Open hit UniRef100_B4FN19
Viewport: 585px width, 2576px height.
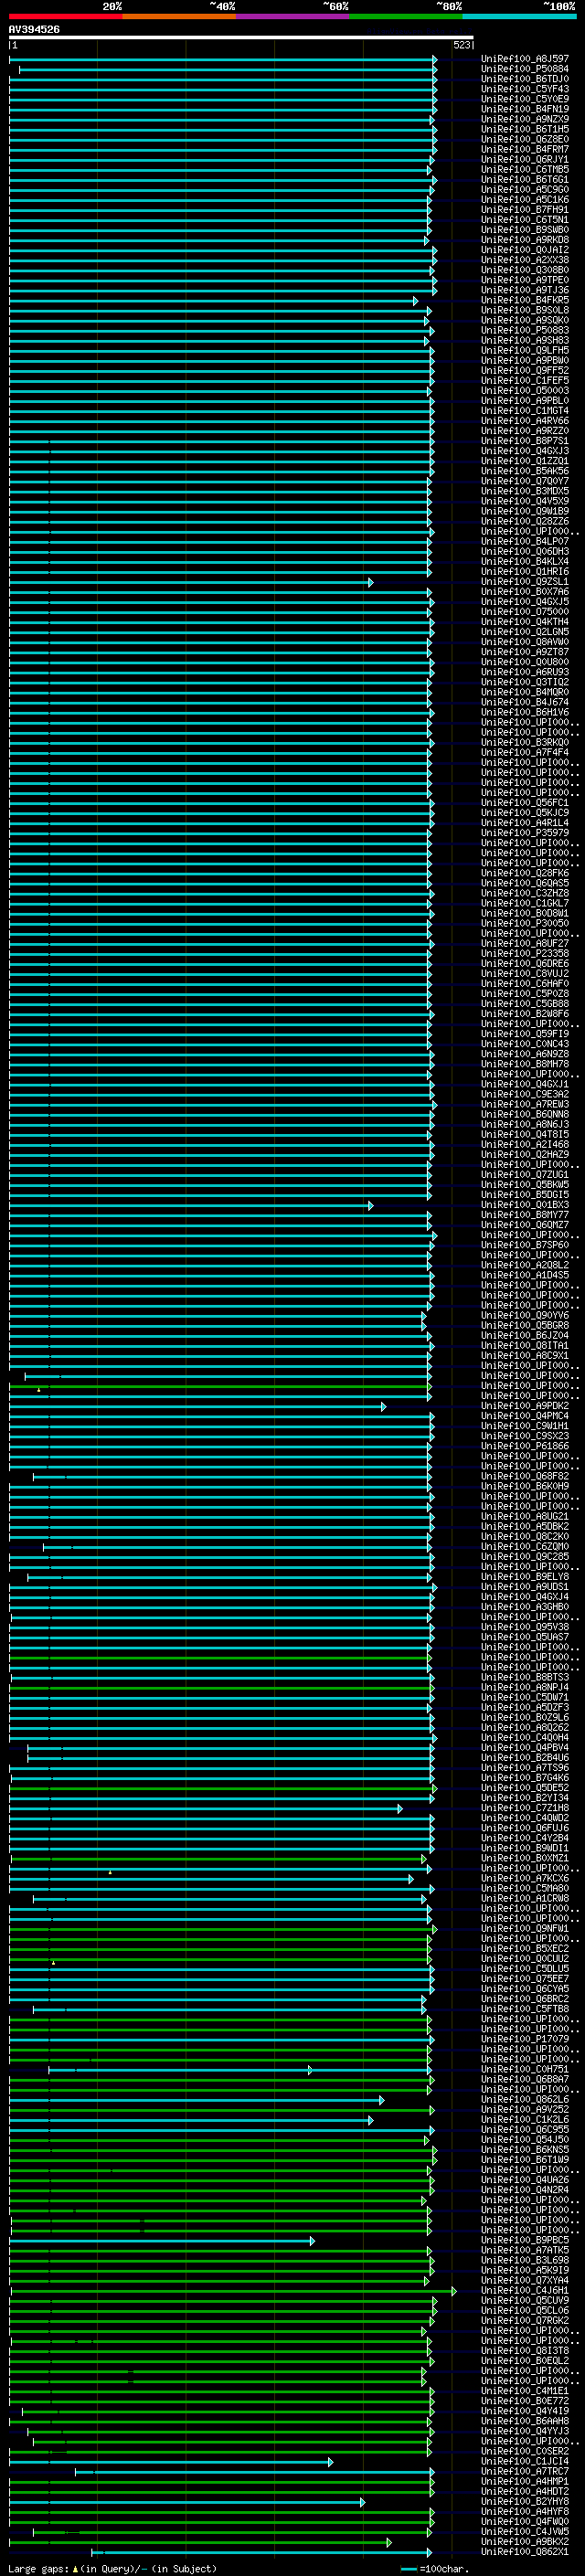pos(525,109)
